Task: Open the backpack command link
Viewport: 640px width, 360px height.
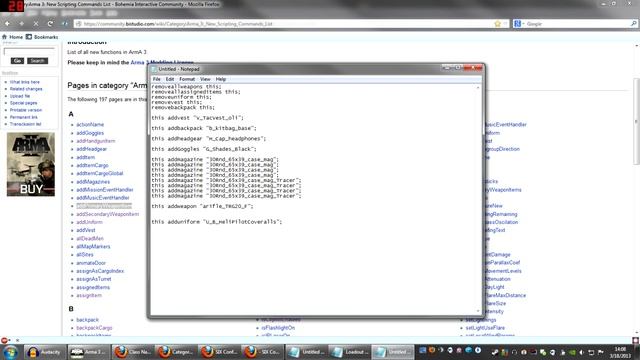Action: (x=87, y=320)
